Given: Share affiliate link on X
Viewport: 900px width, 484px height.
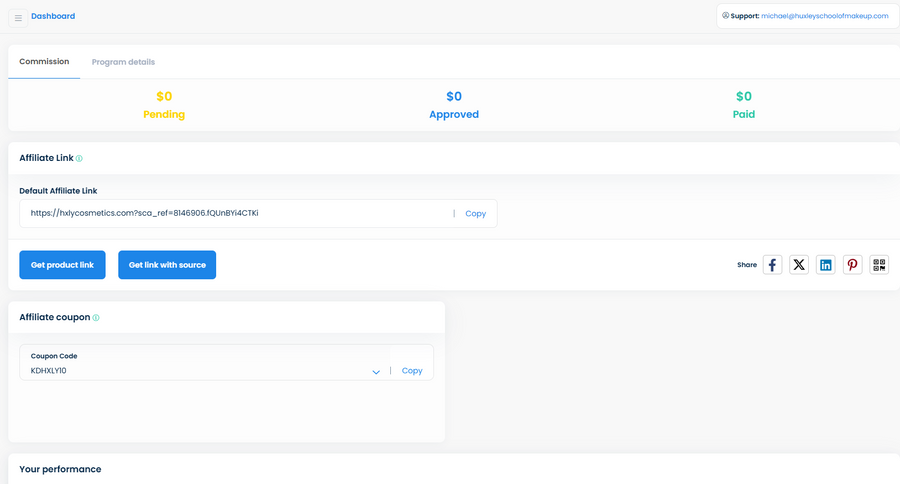Looking at the screenshot, I should pyautogui.click(x=798, y=265).
